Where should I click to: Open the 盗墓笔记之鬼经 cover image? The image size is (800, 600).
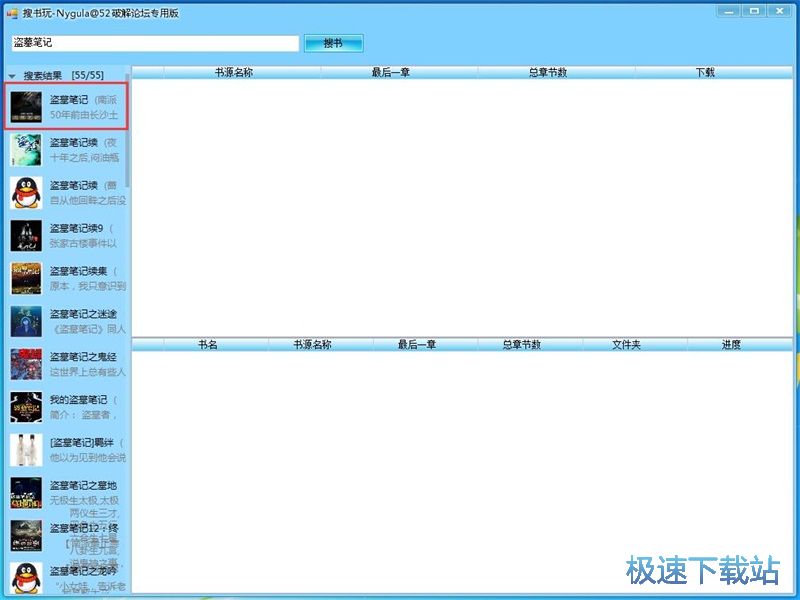tap(26, 364)
